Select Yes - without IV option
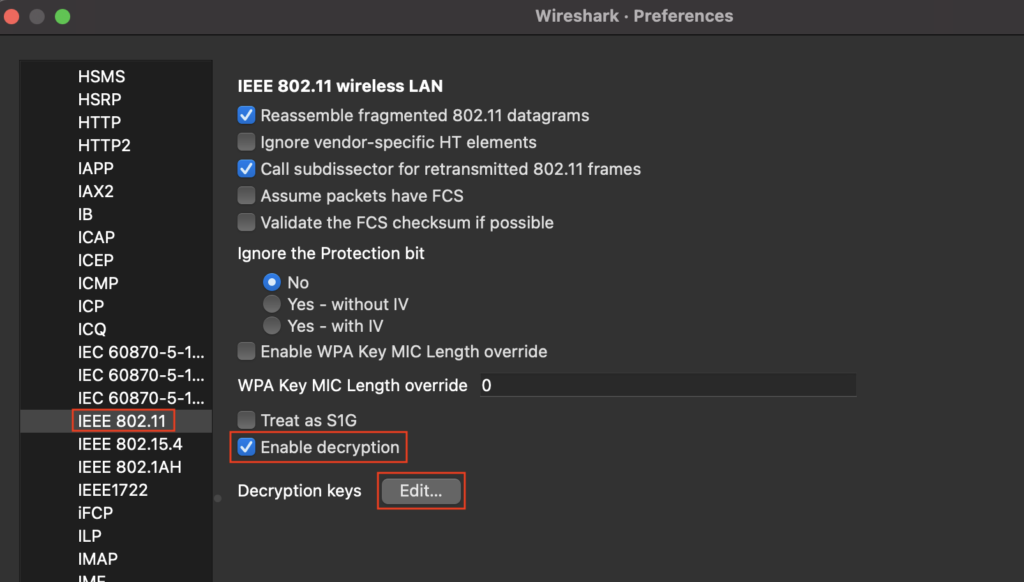The image size is (1024, 582). (x=272, y=304)
